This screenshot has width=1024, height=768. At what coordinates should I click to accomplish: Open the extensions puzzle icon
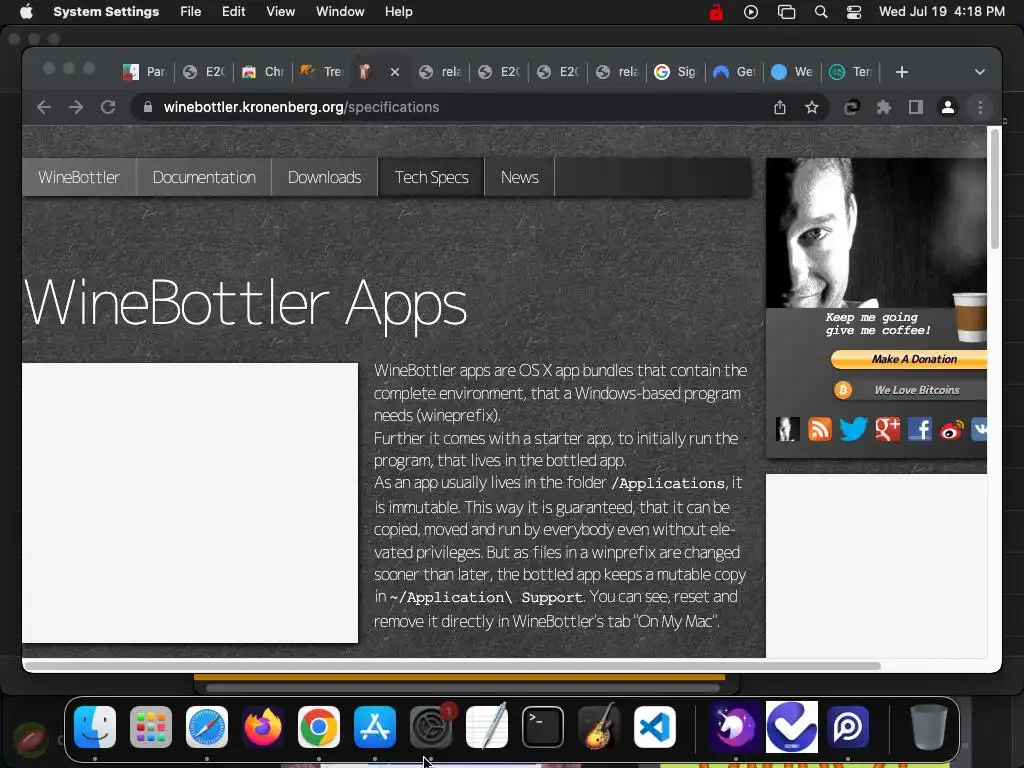tap(884, 107)
